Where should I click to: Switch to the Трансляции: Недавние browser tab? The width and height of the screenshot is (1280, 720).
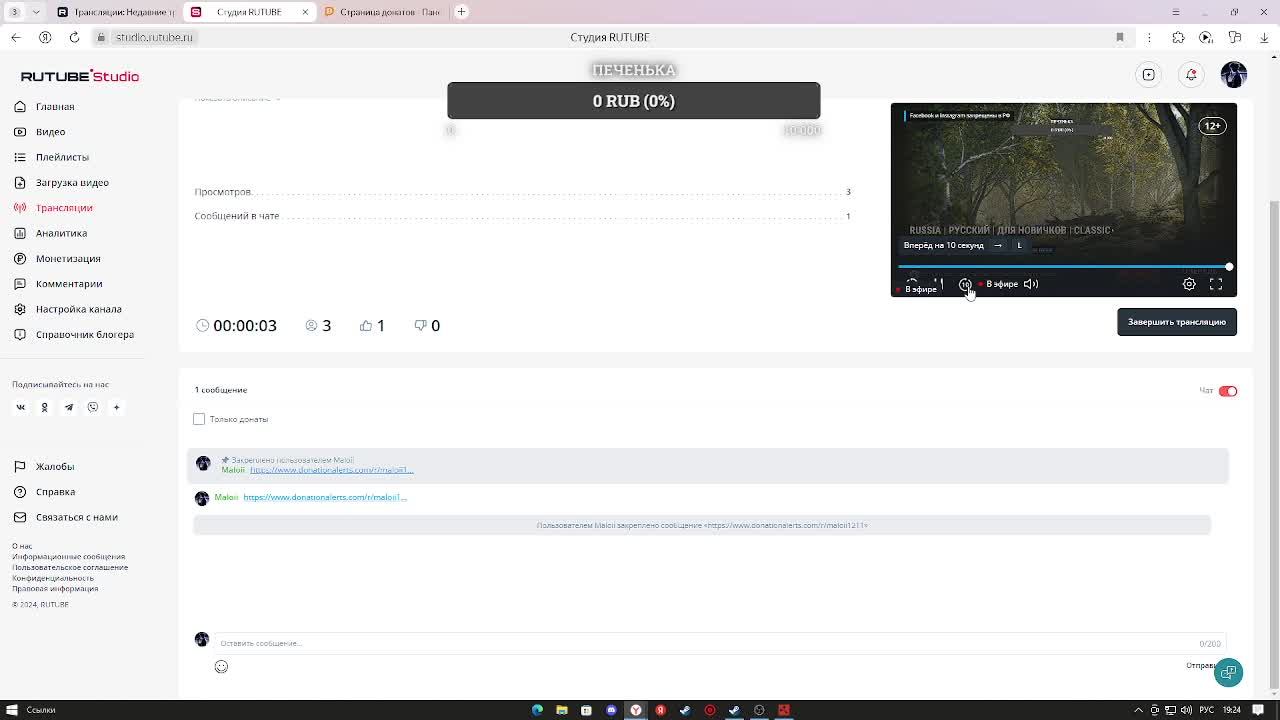115,12
